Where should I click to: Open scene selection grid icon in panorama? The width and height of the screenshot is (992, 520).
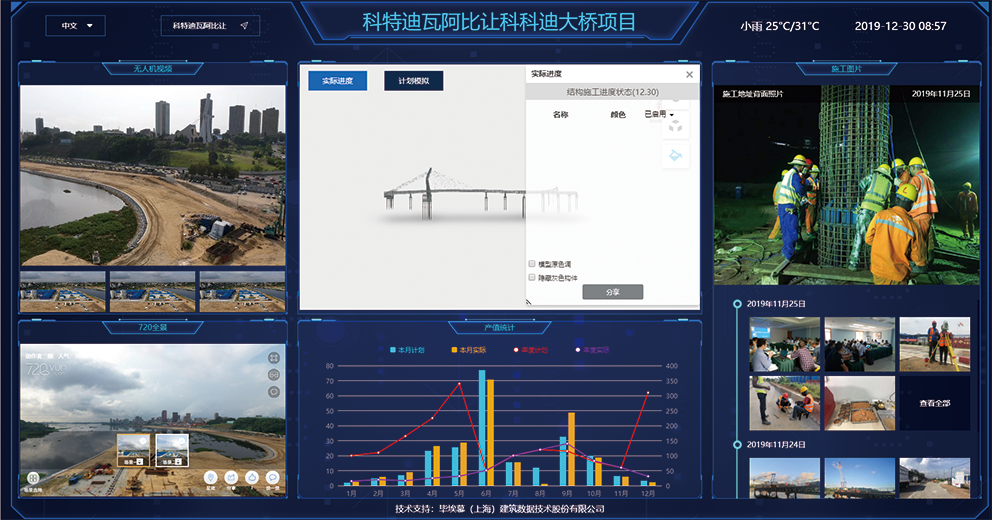[33, 479]
